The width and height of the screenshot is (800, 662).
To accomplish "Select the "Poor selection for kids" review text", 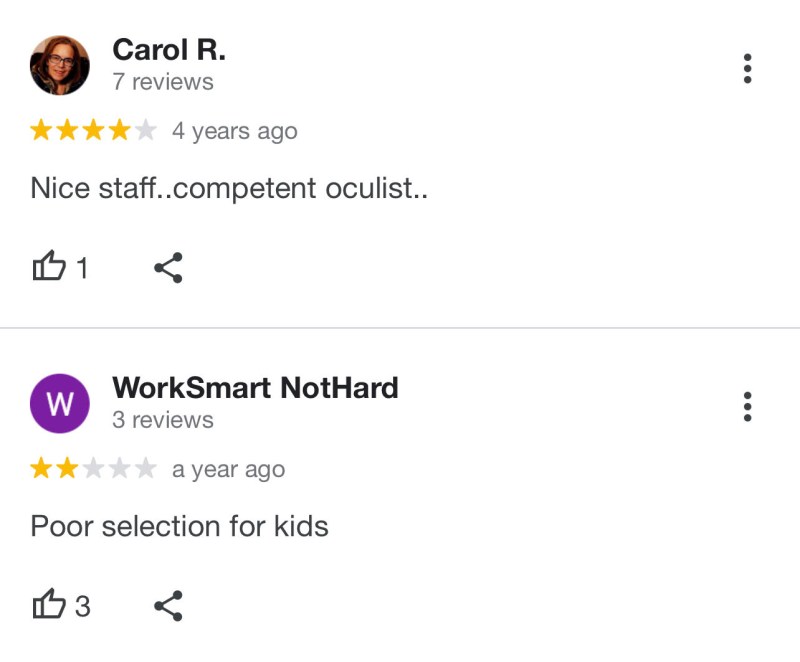I will click(180, 526).
